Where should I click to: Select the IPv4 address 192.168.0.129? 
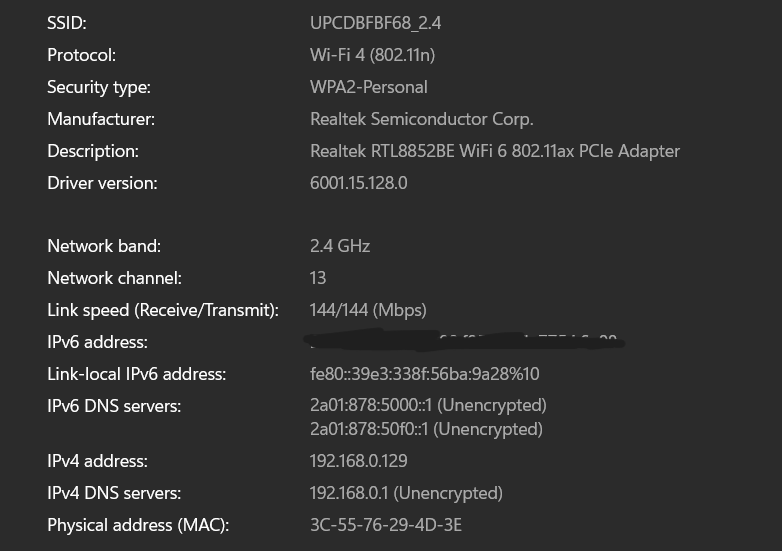click(359, 461)
